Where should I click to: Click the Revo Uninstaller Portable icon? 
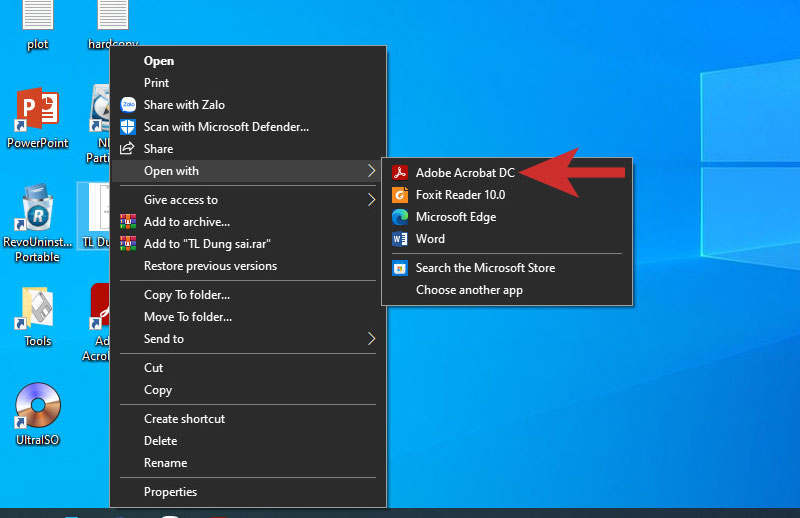tap(38, 208)
